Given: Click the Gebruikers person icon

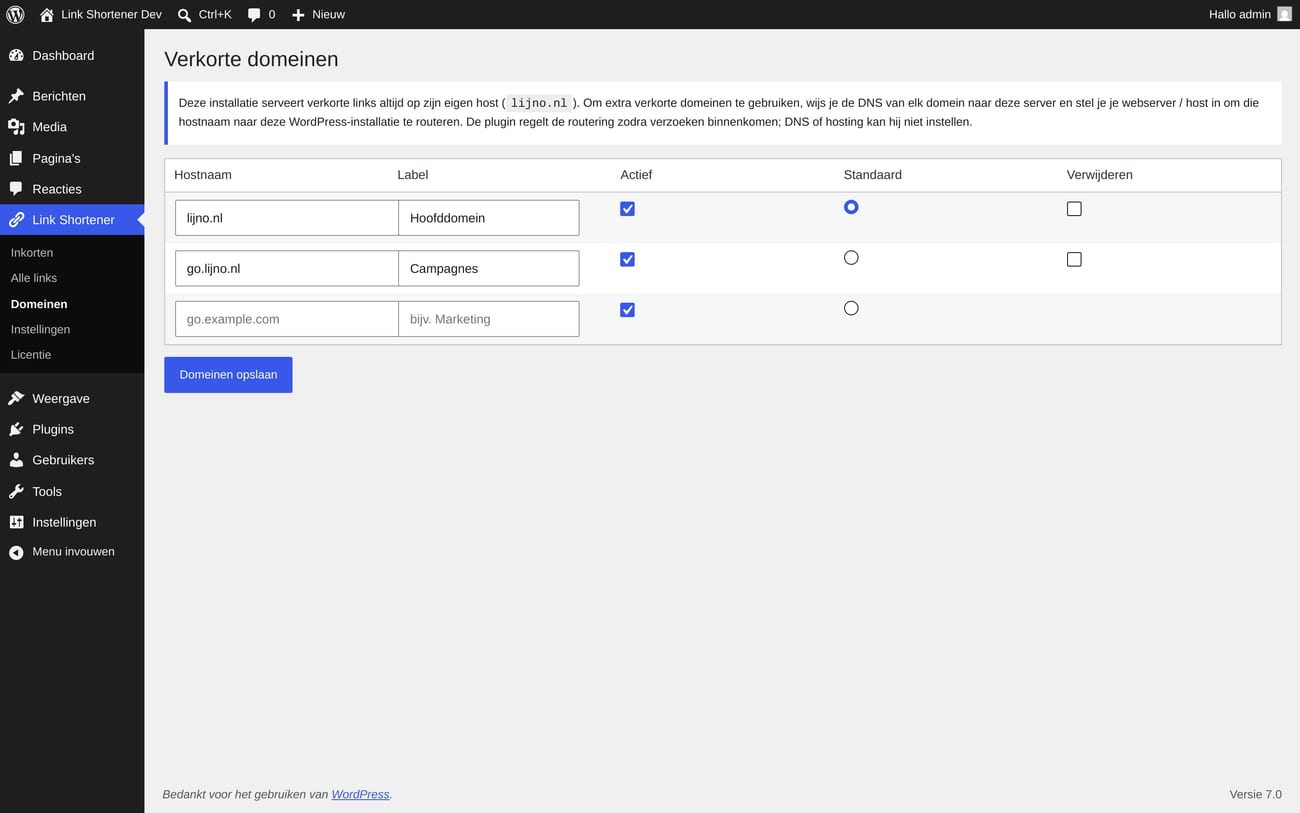Looking at the screenshot, I should tap(16, 460).
